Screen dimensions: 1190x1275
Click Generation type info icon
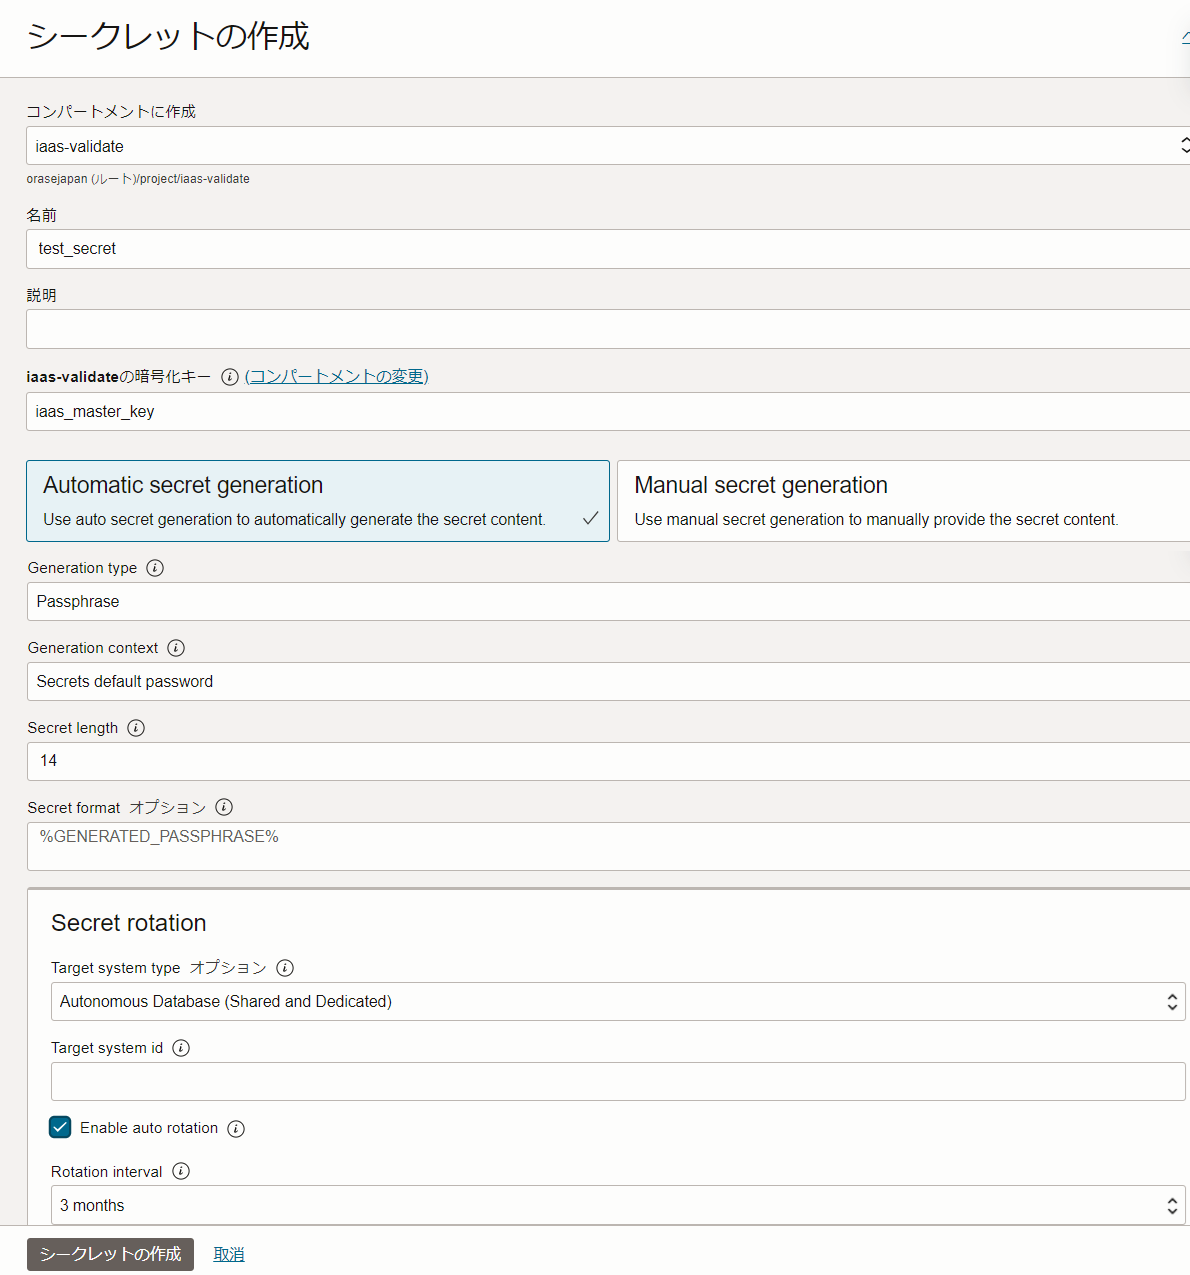tap(155, 568)
